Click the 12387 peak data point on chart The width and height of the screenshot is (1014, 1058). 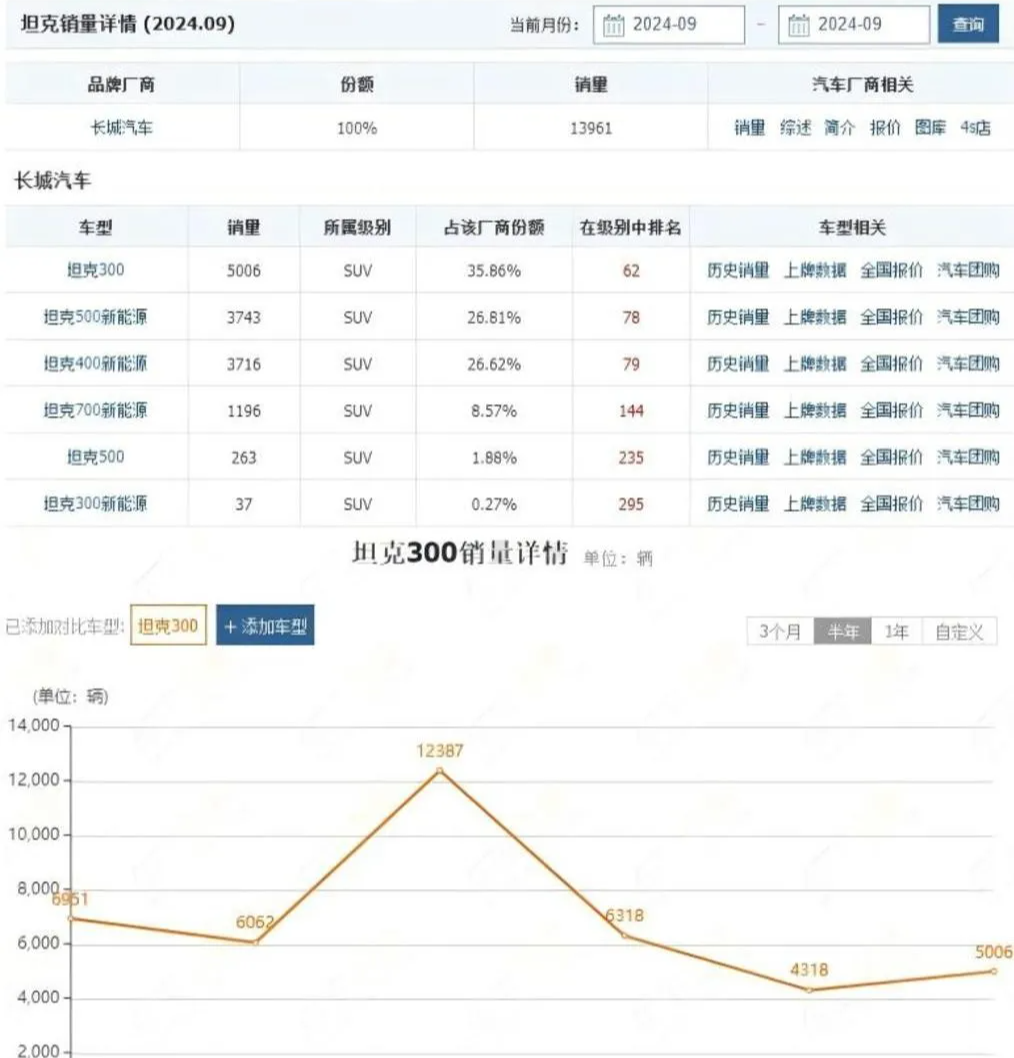pyautogui.click(x=440, y=771)
